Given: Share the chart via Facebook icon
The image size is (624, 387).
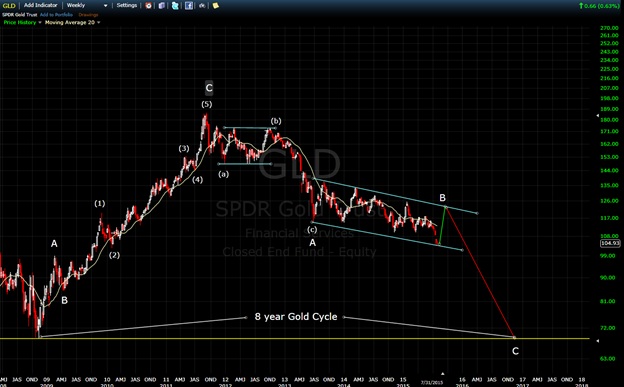Looking at the screenshot, I should [189, 6].
